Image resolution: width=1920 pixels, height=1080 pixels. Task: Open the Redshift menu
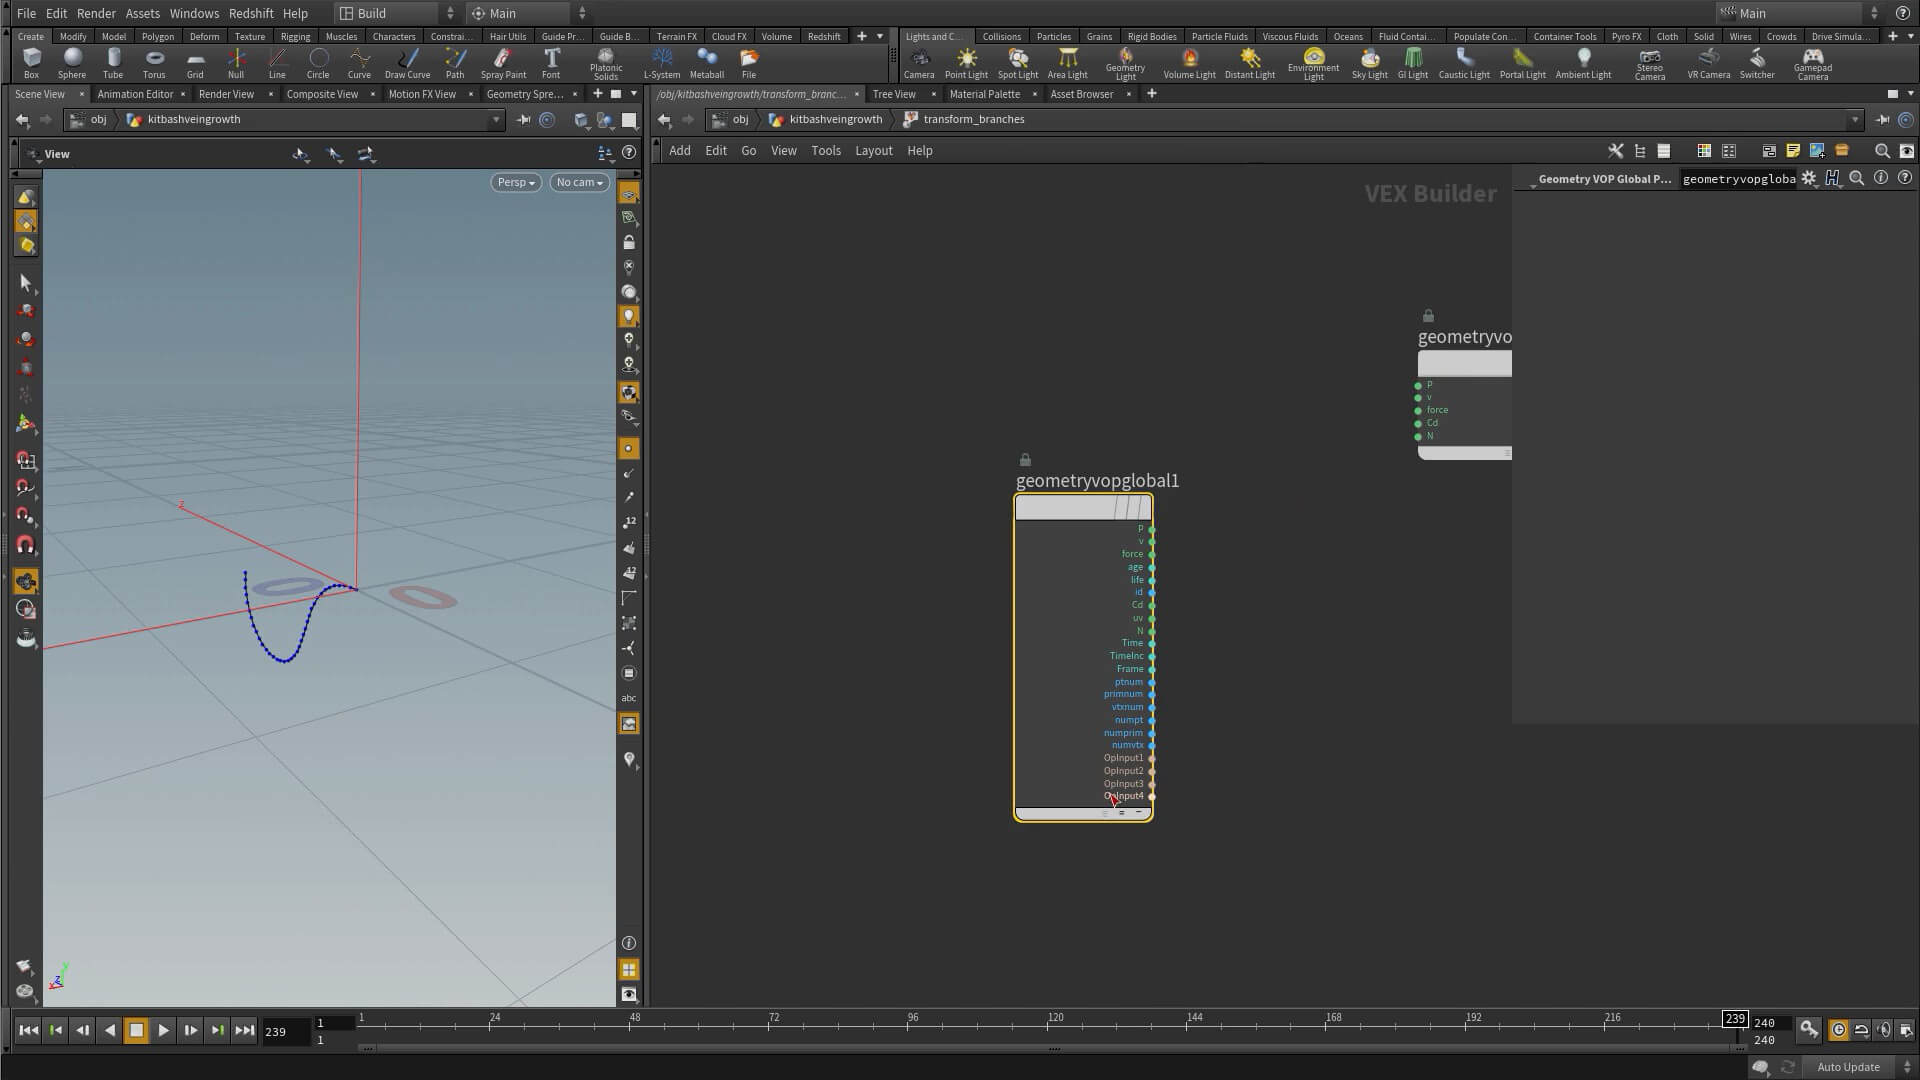[x=251, y=13]
